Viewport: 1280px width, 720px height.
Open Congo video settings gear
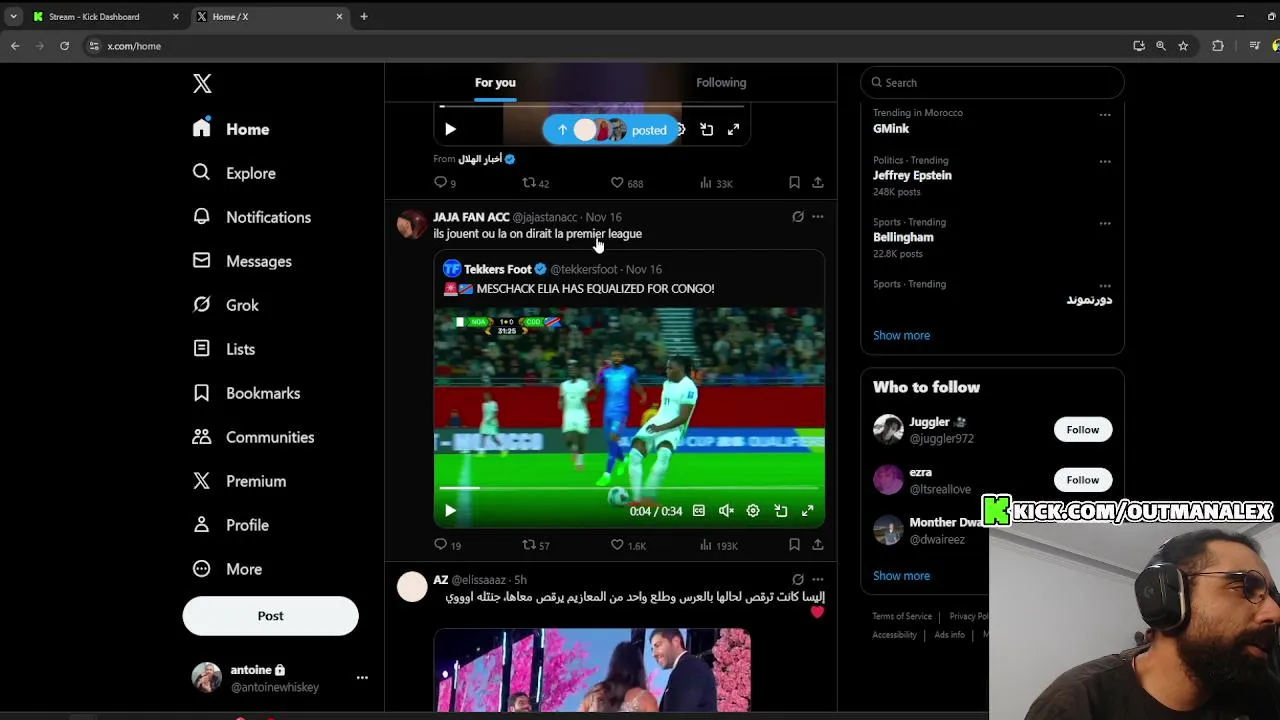tap(753, 511)
